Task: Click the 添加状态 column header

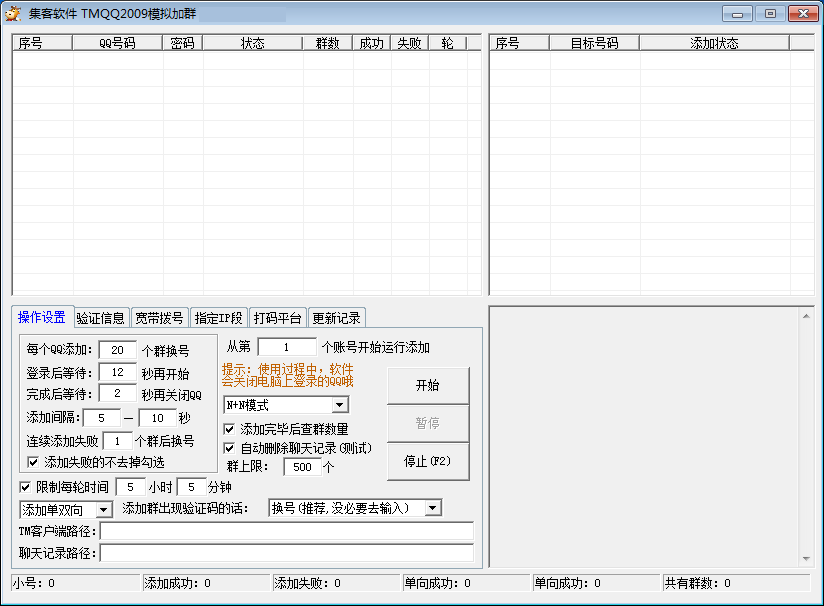Action: click(x=715, y=43)
